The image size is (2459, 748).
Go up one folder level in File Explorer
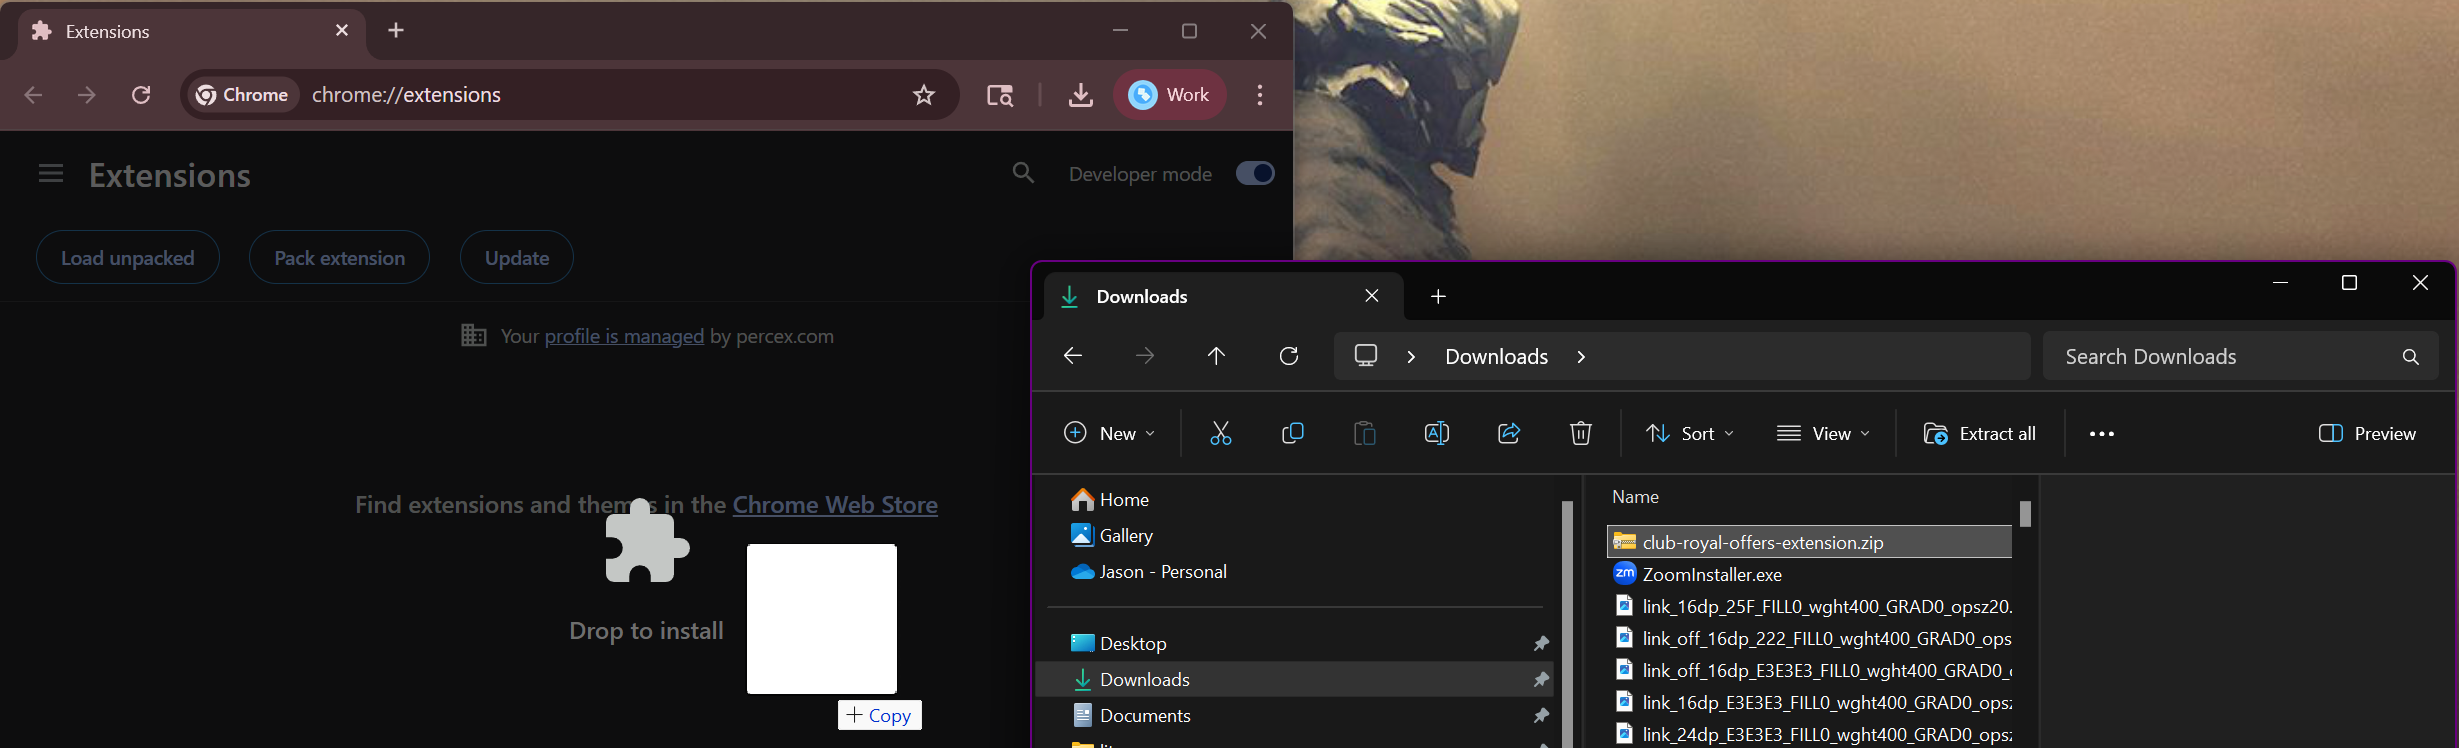[x=1216, y=356]
